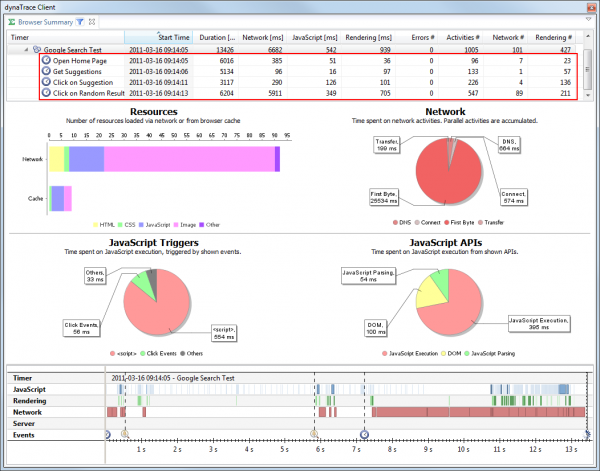Viewport: 600px width, 471px height.
Task: Click the event marker before 1 s
Action: (x=125, y=434)
